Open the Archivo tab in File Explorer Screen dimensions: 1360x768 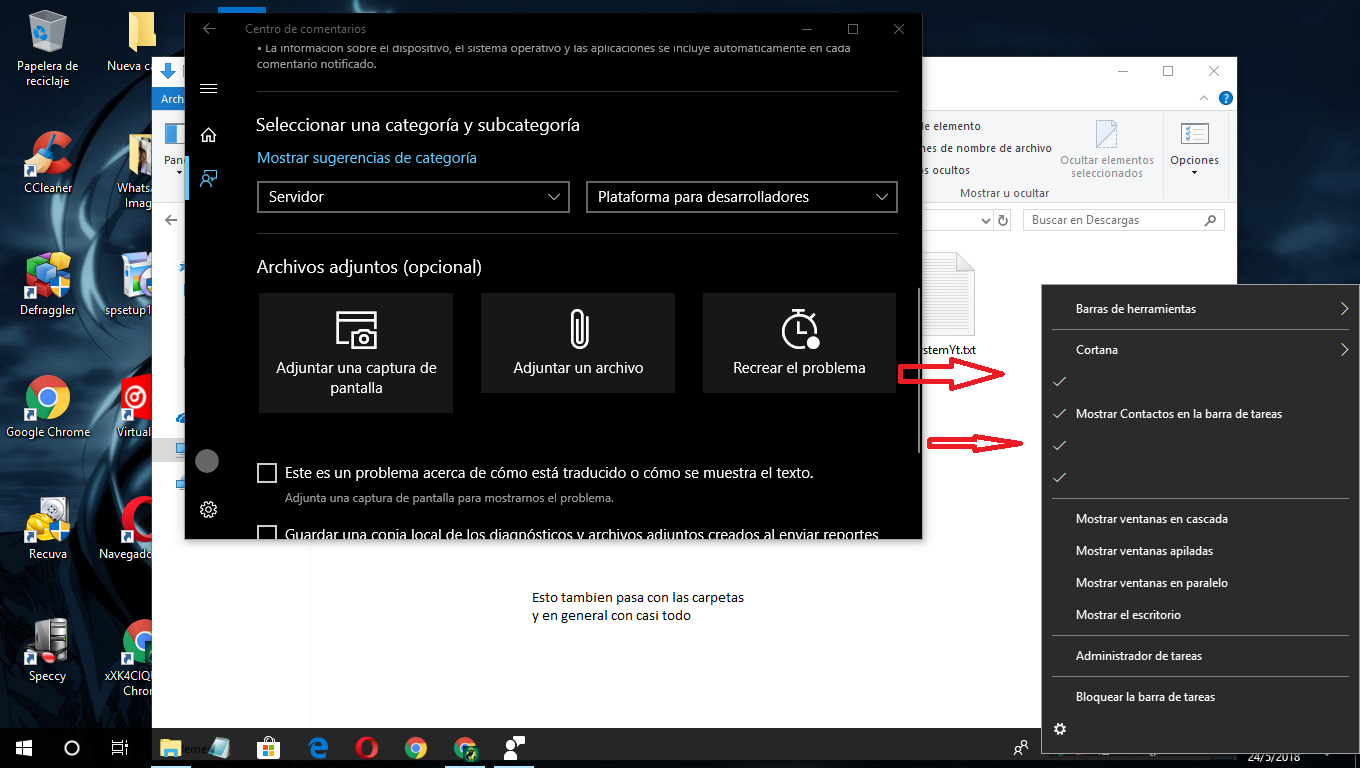171,99
